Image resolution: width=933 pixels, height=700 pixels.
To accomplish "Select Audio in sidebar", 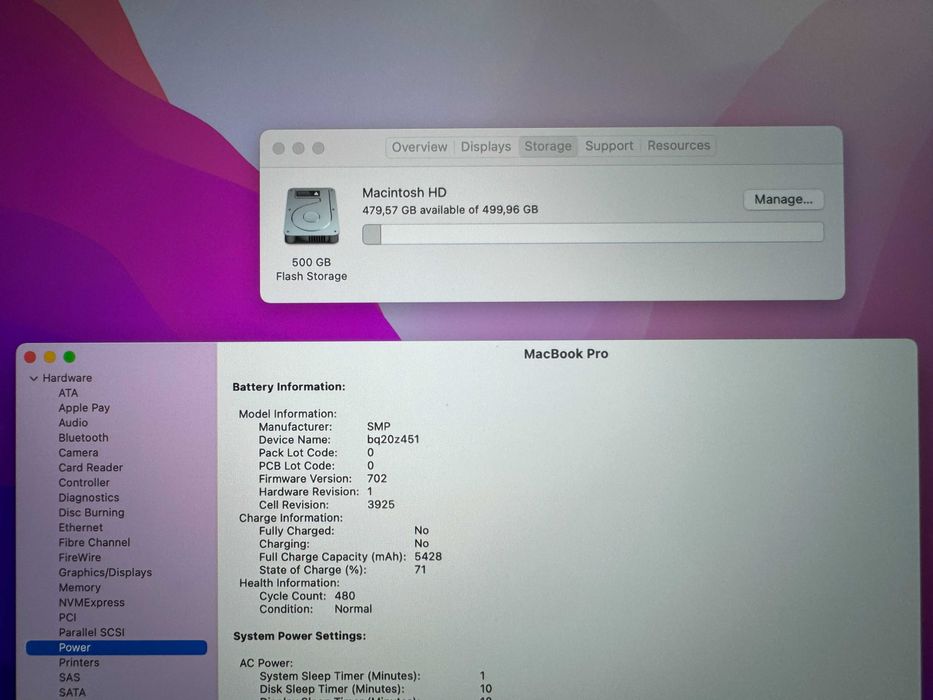I will (x=73, y=423).
